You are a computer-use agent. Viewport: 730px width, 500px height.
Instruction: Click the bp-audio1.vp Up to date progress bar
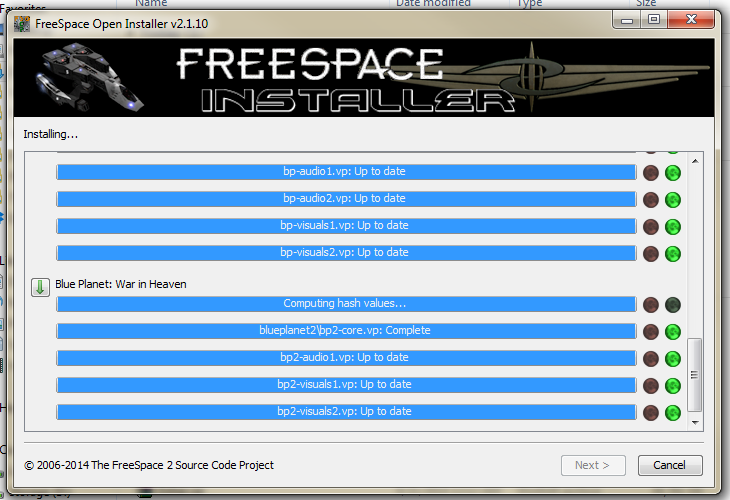pos(346,172)
